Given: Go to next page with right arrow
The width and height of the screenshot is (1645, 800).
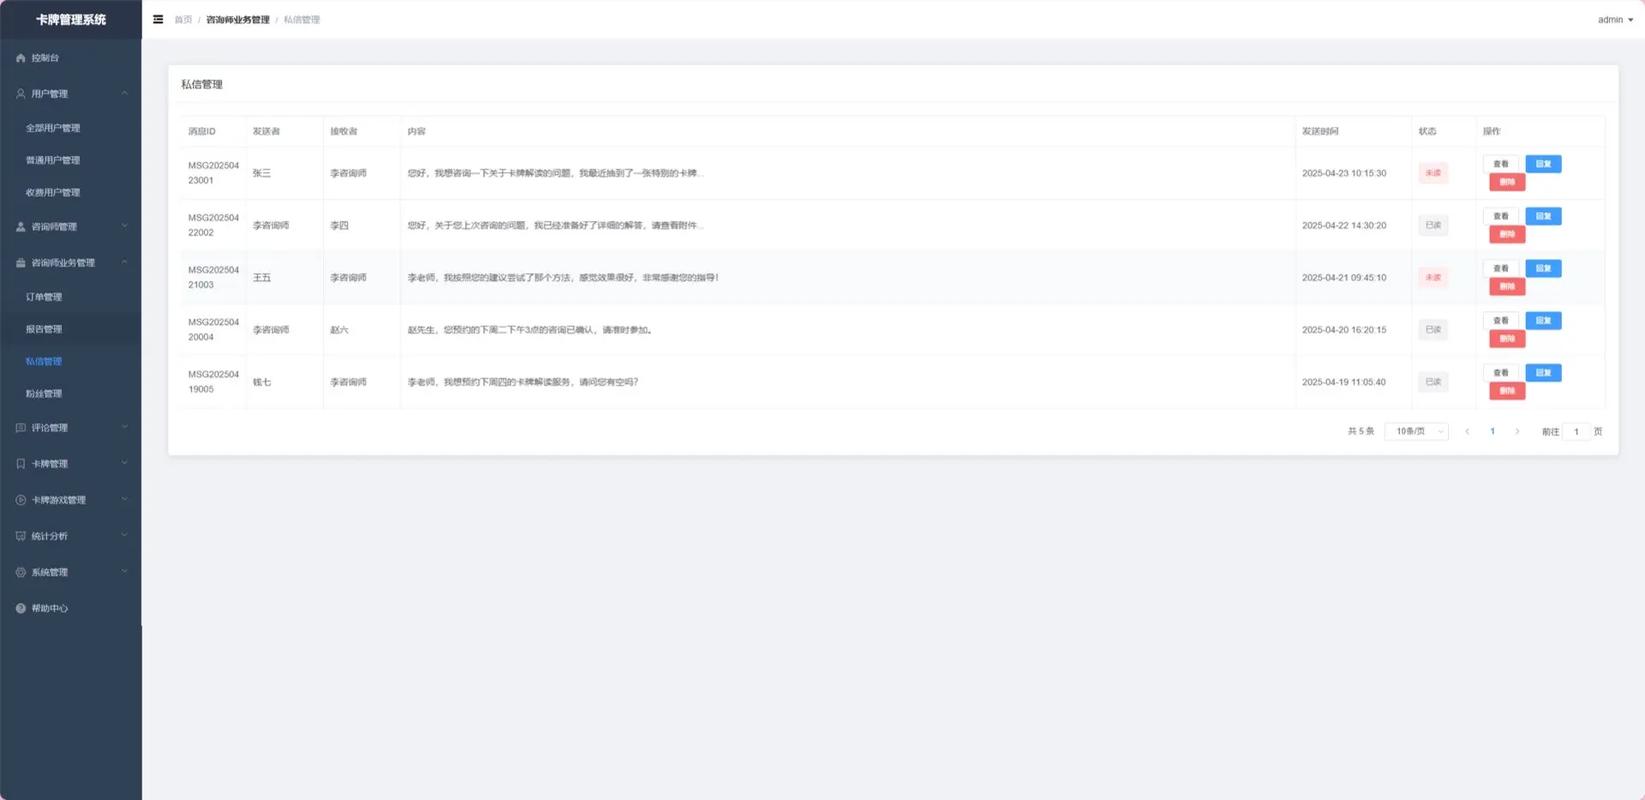Looking at the screenshot, I should (1517, 432).
